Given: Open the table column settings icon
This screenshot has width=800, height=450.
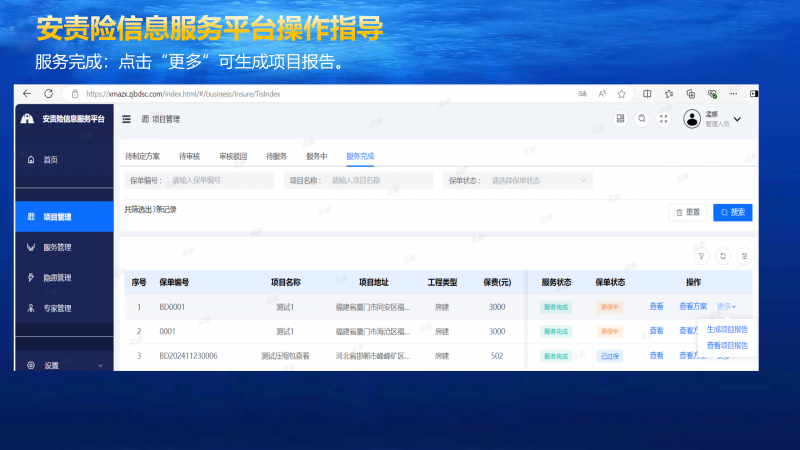Looking at the screenshot, I should coord(744,256).
